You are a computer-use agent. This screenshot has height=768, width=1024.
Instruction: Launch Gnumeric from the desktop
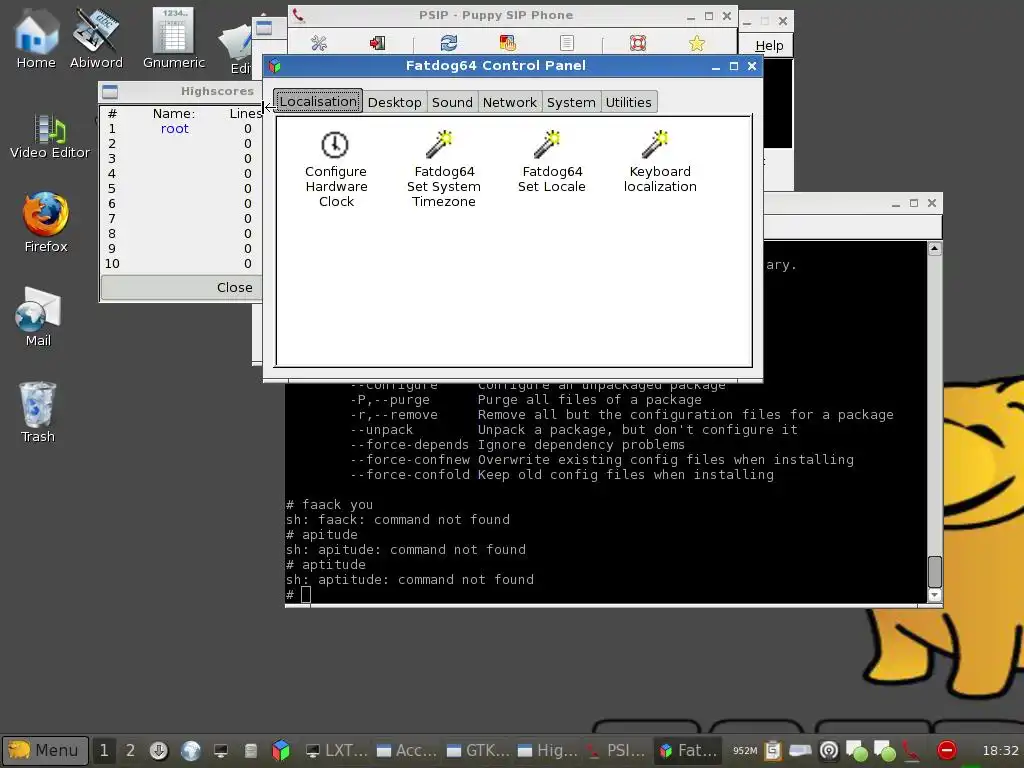coord(174,38)
